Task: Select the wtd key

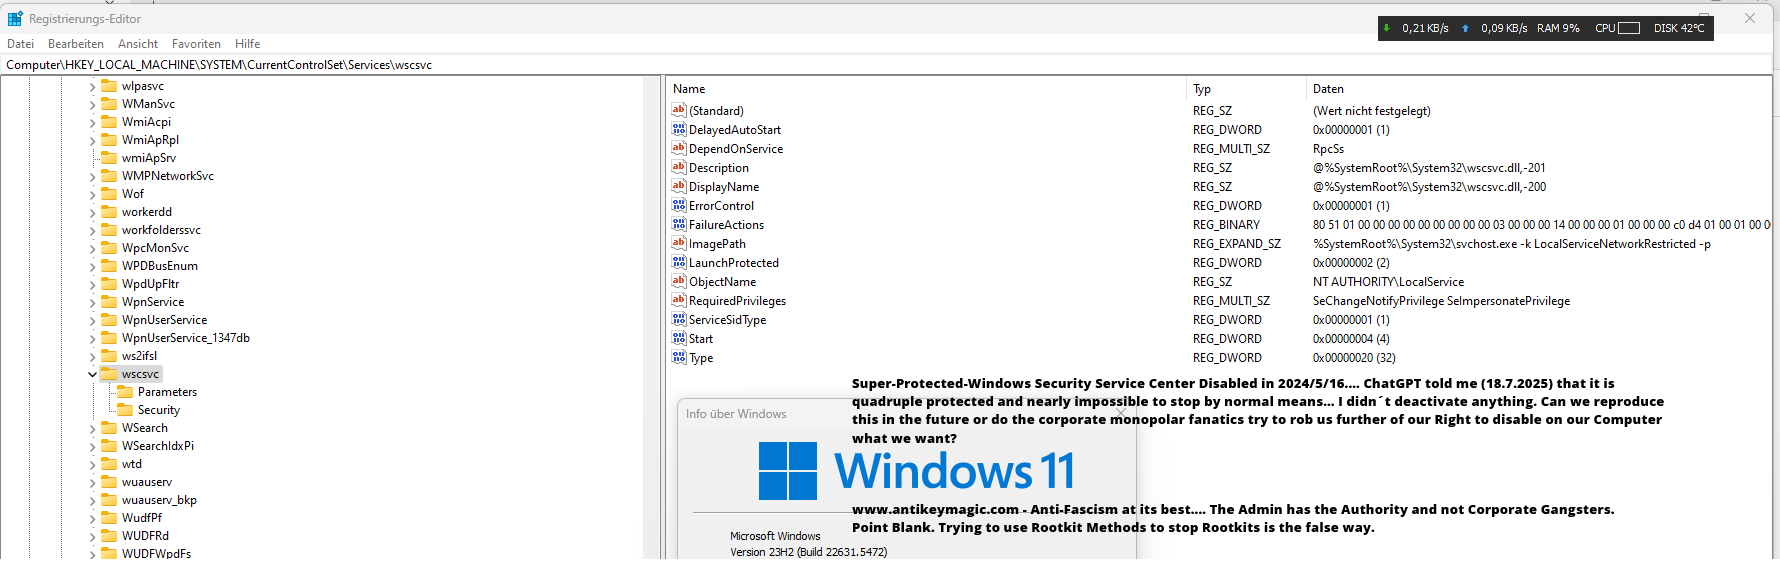Action: click(132, 464)
